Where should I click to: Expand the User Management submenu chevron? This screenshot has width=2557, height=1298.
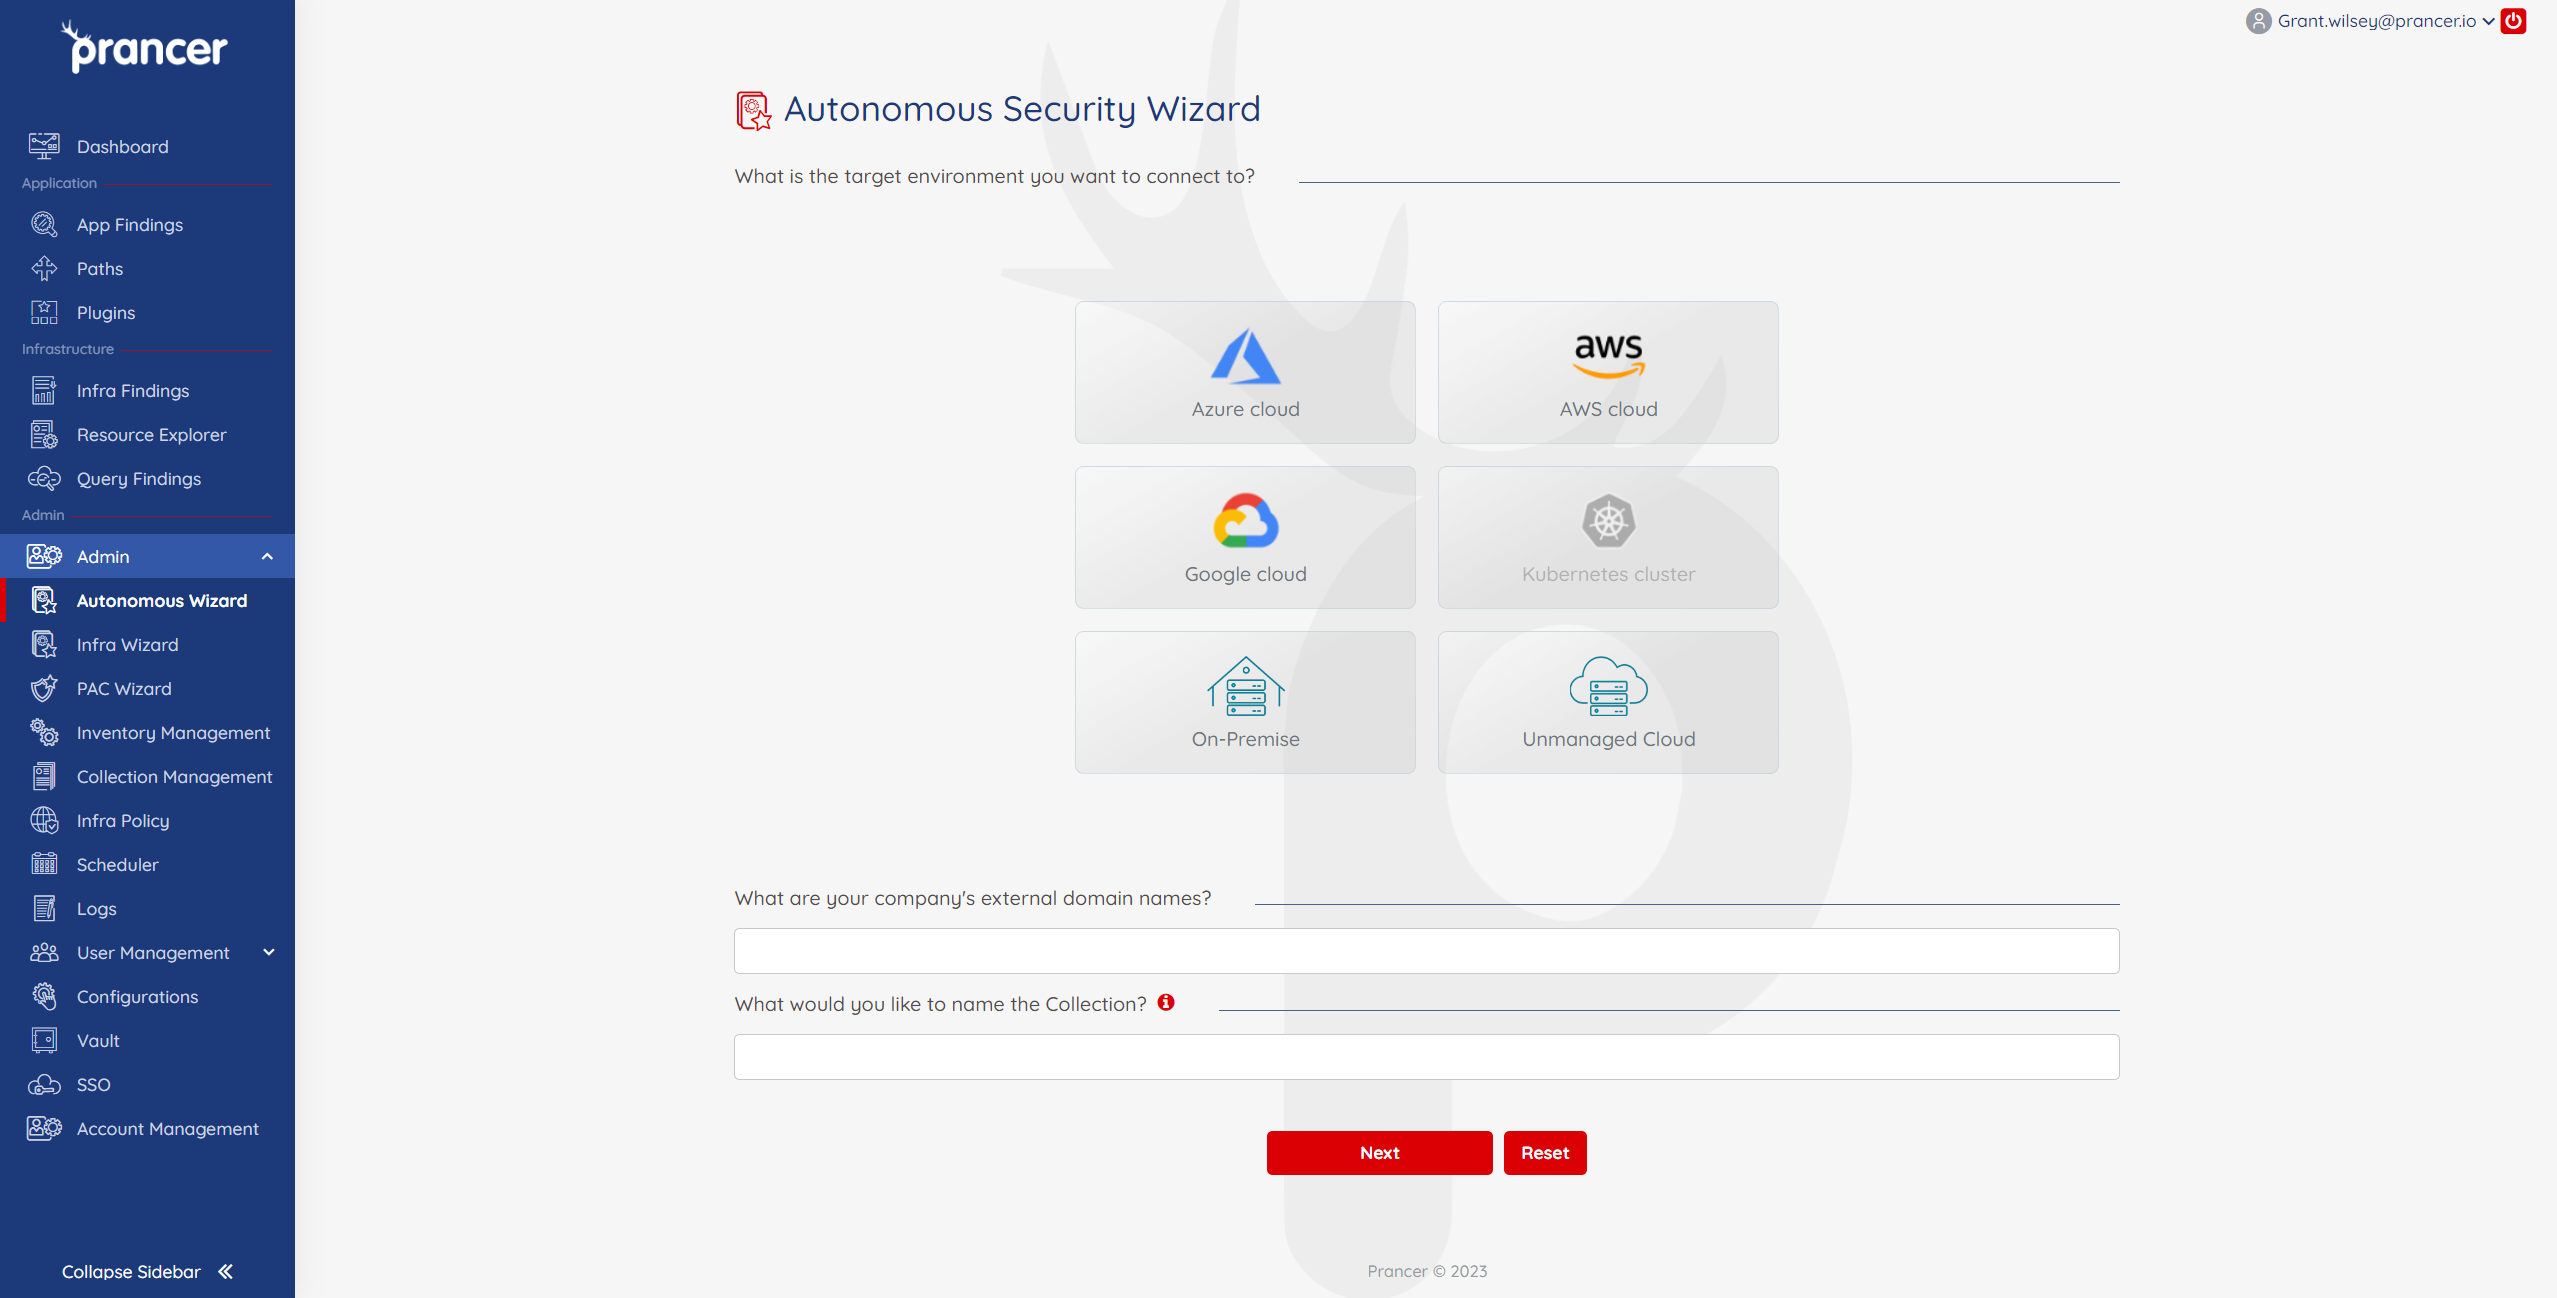tap(268, 952)
